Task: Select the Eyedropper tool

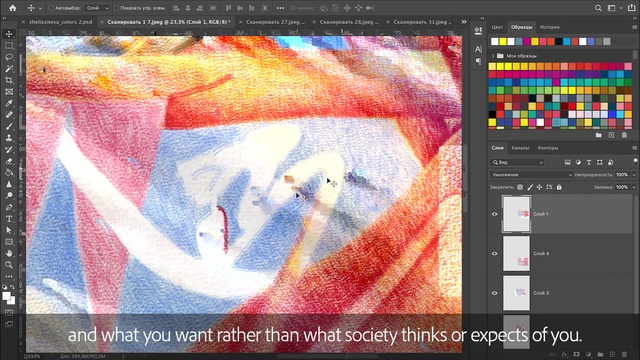Action: click(x=9, y=103)
